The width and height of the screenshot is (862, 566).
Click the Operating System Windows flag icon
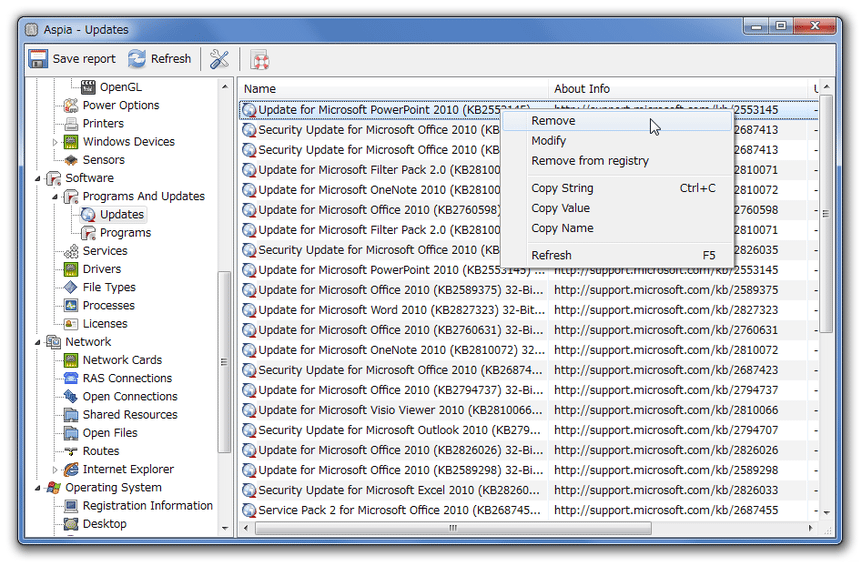(54, 487)
